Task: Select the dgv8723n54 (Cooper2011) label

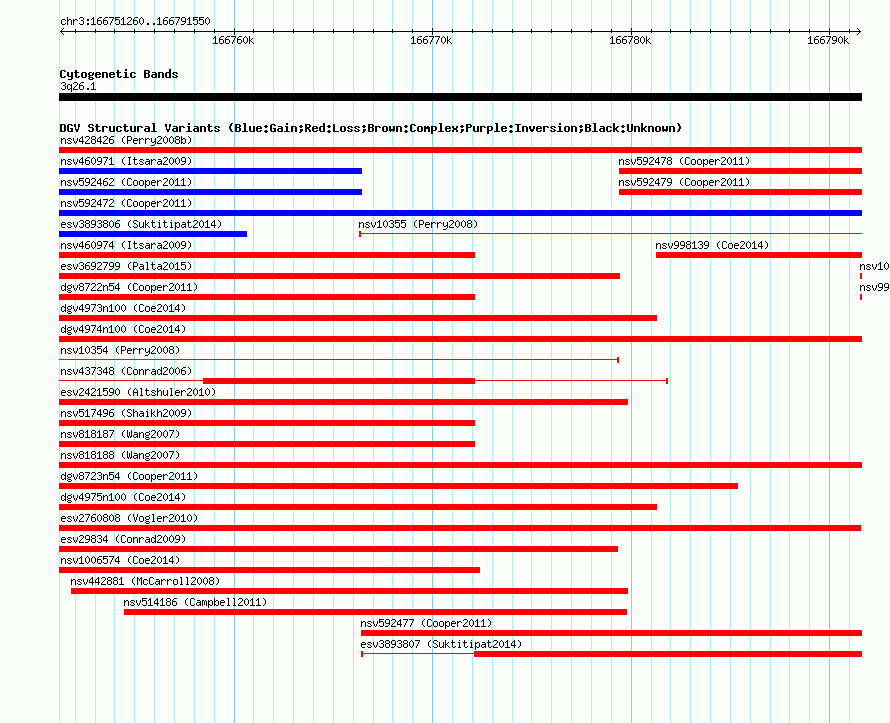Action: 129,476
